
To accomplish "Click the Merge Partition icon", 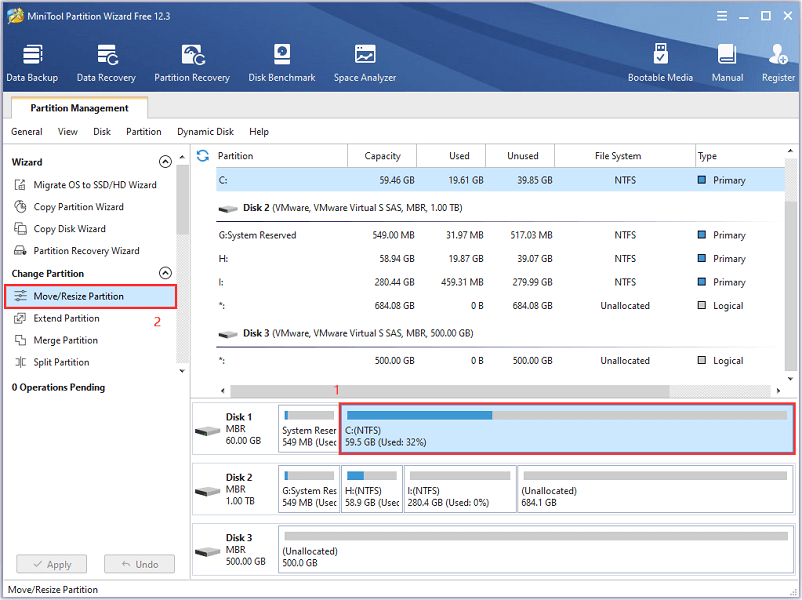I will click(20, 340).
